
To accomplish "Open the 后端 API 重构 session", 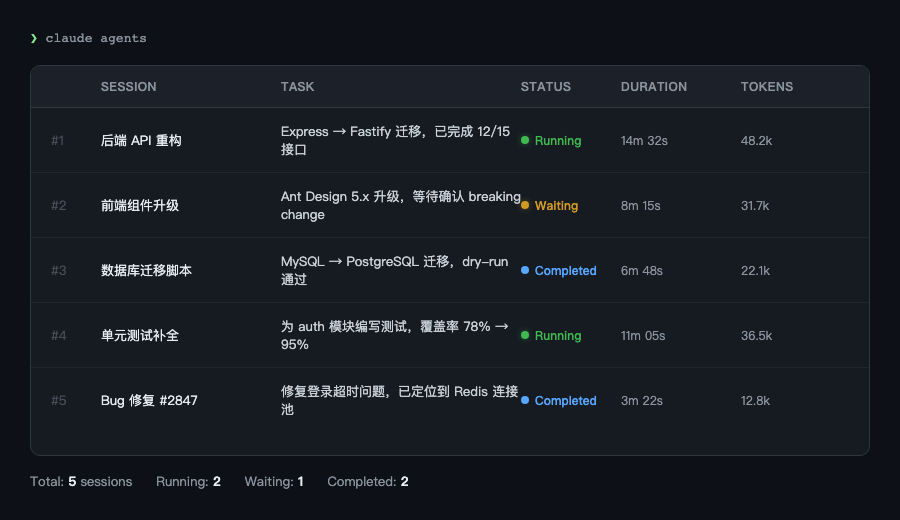I will tap(141, 140).
